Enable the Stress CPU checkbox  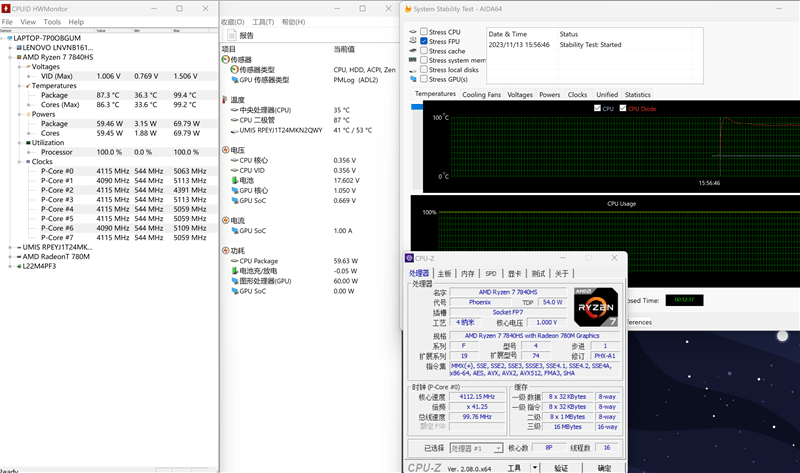[x=424, y=32]
